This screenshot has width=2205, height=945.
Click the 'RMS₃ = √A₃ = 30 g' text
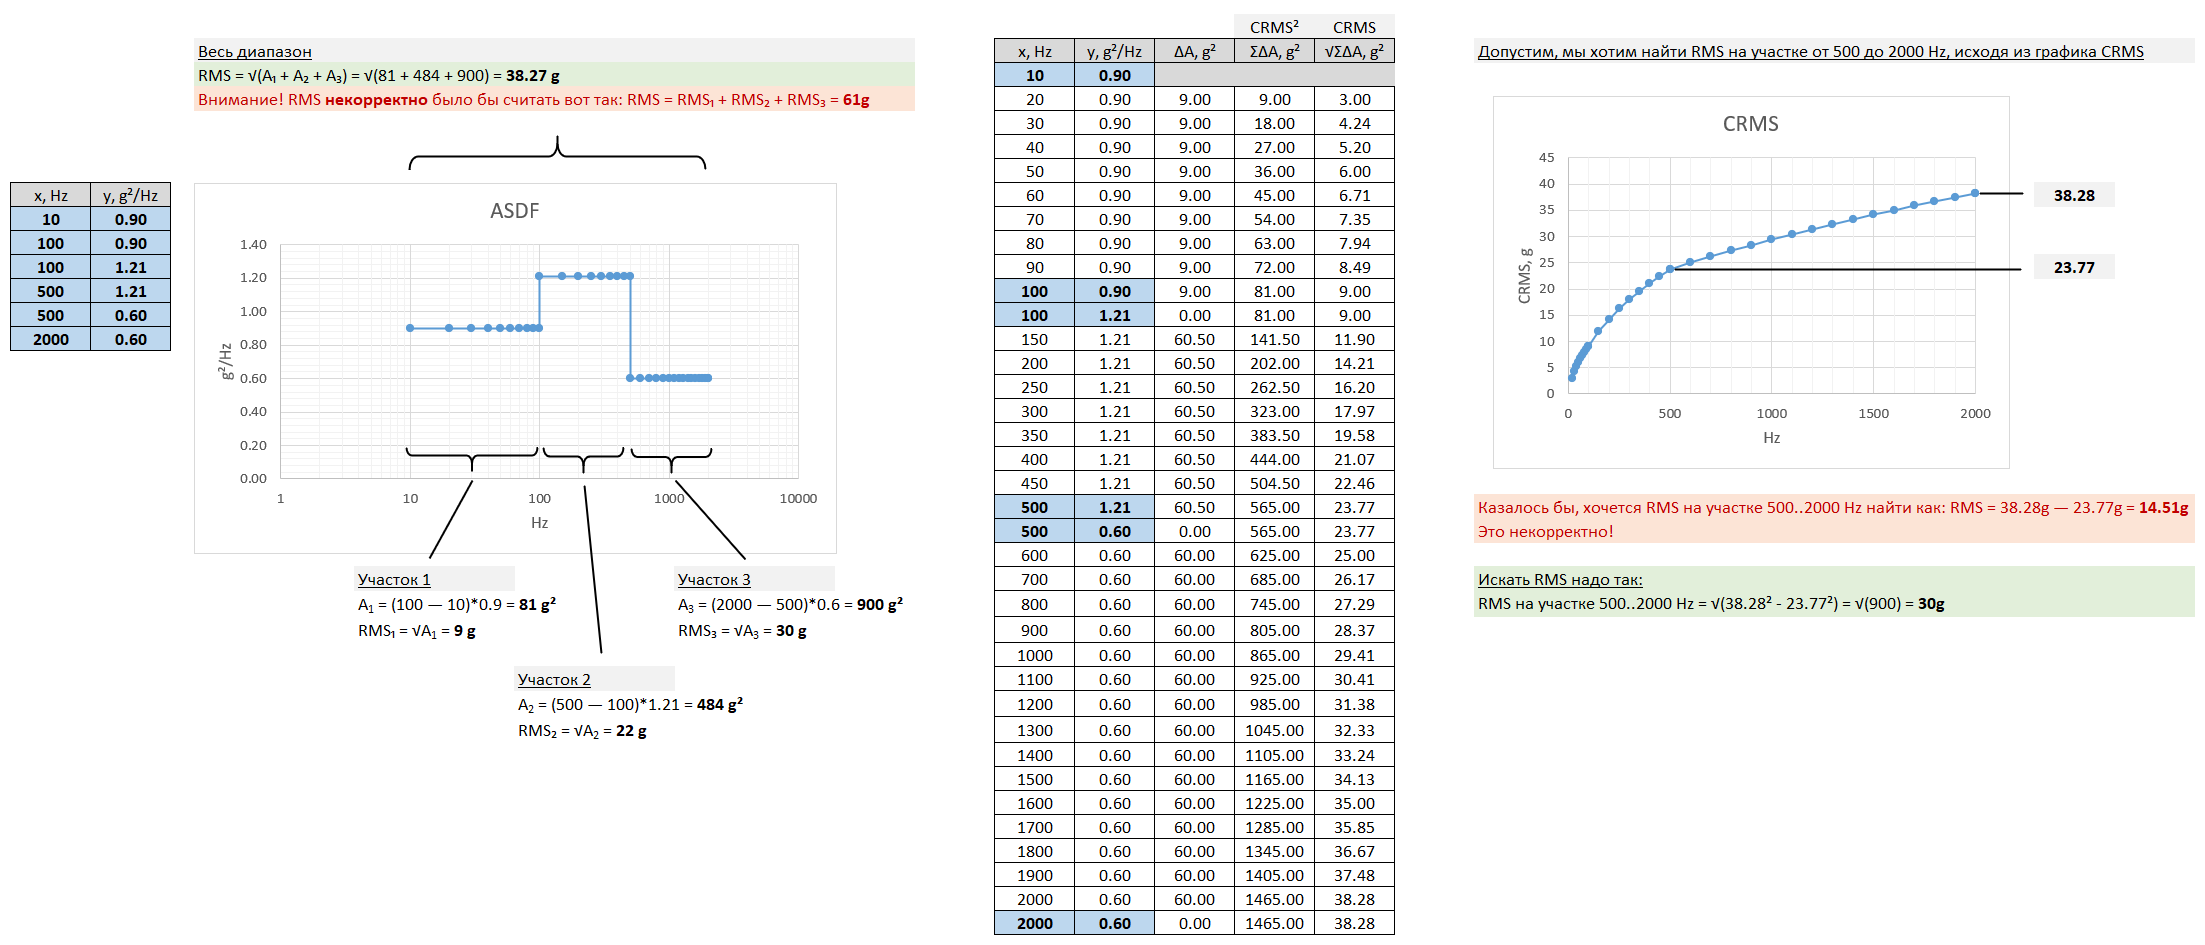tap(742, 630)
